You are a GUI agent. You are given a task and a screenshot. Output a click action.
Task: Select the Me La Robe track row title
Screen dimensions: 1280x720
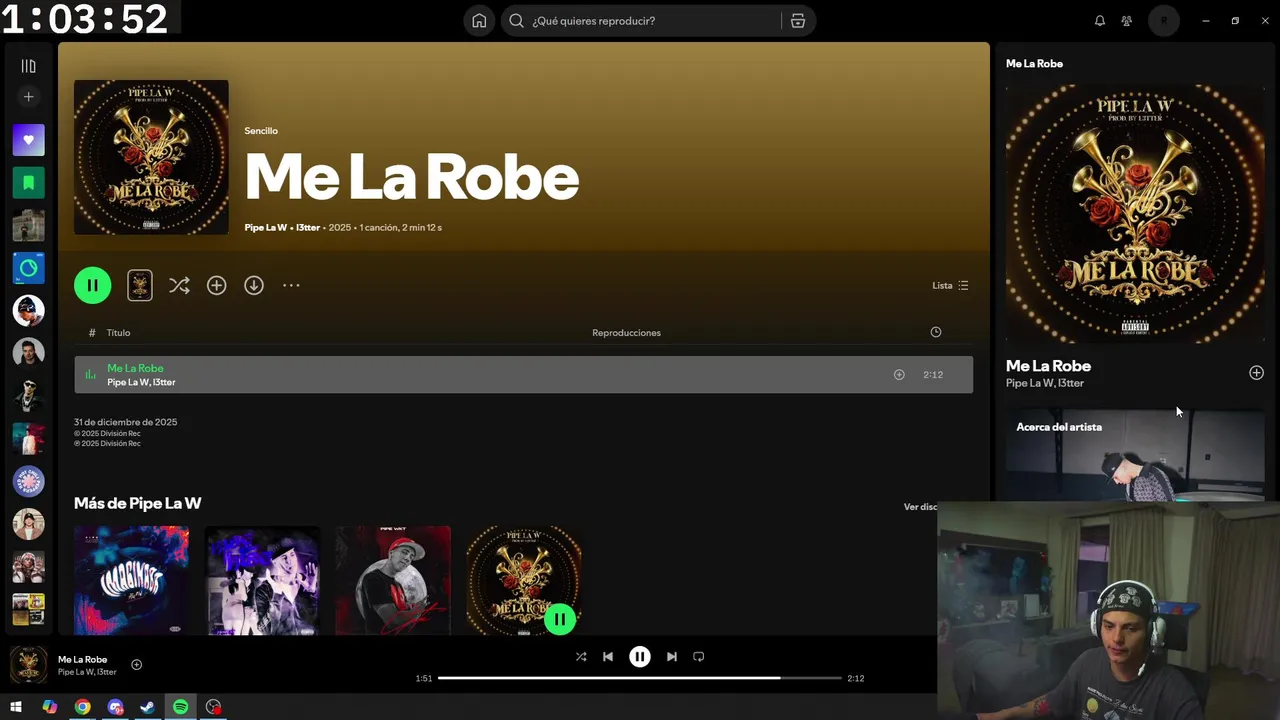[x=135, y=368]
